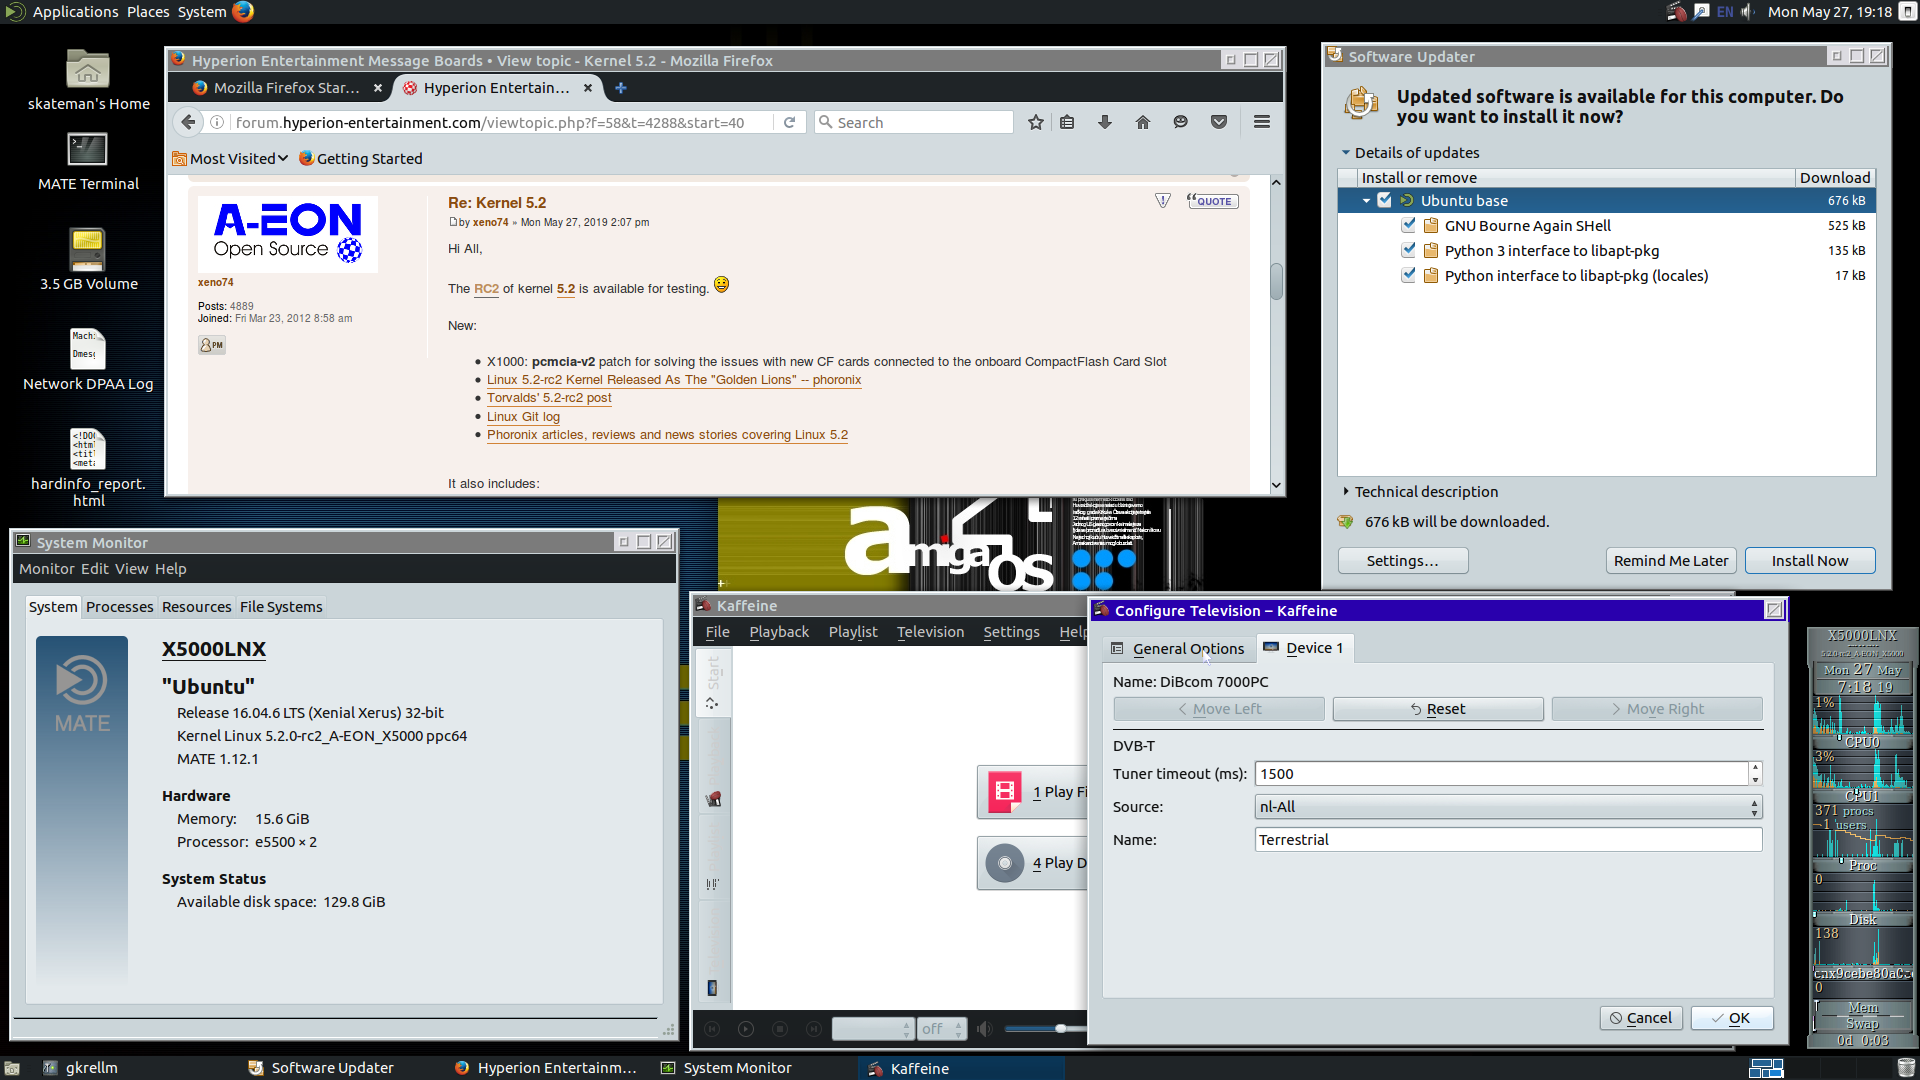The image size is (1920, 1080).
Task: Switch to Resources tab in System Monitor
Action: 196,607
